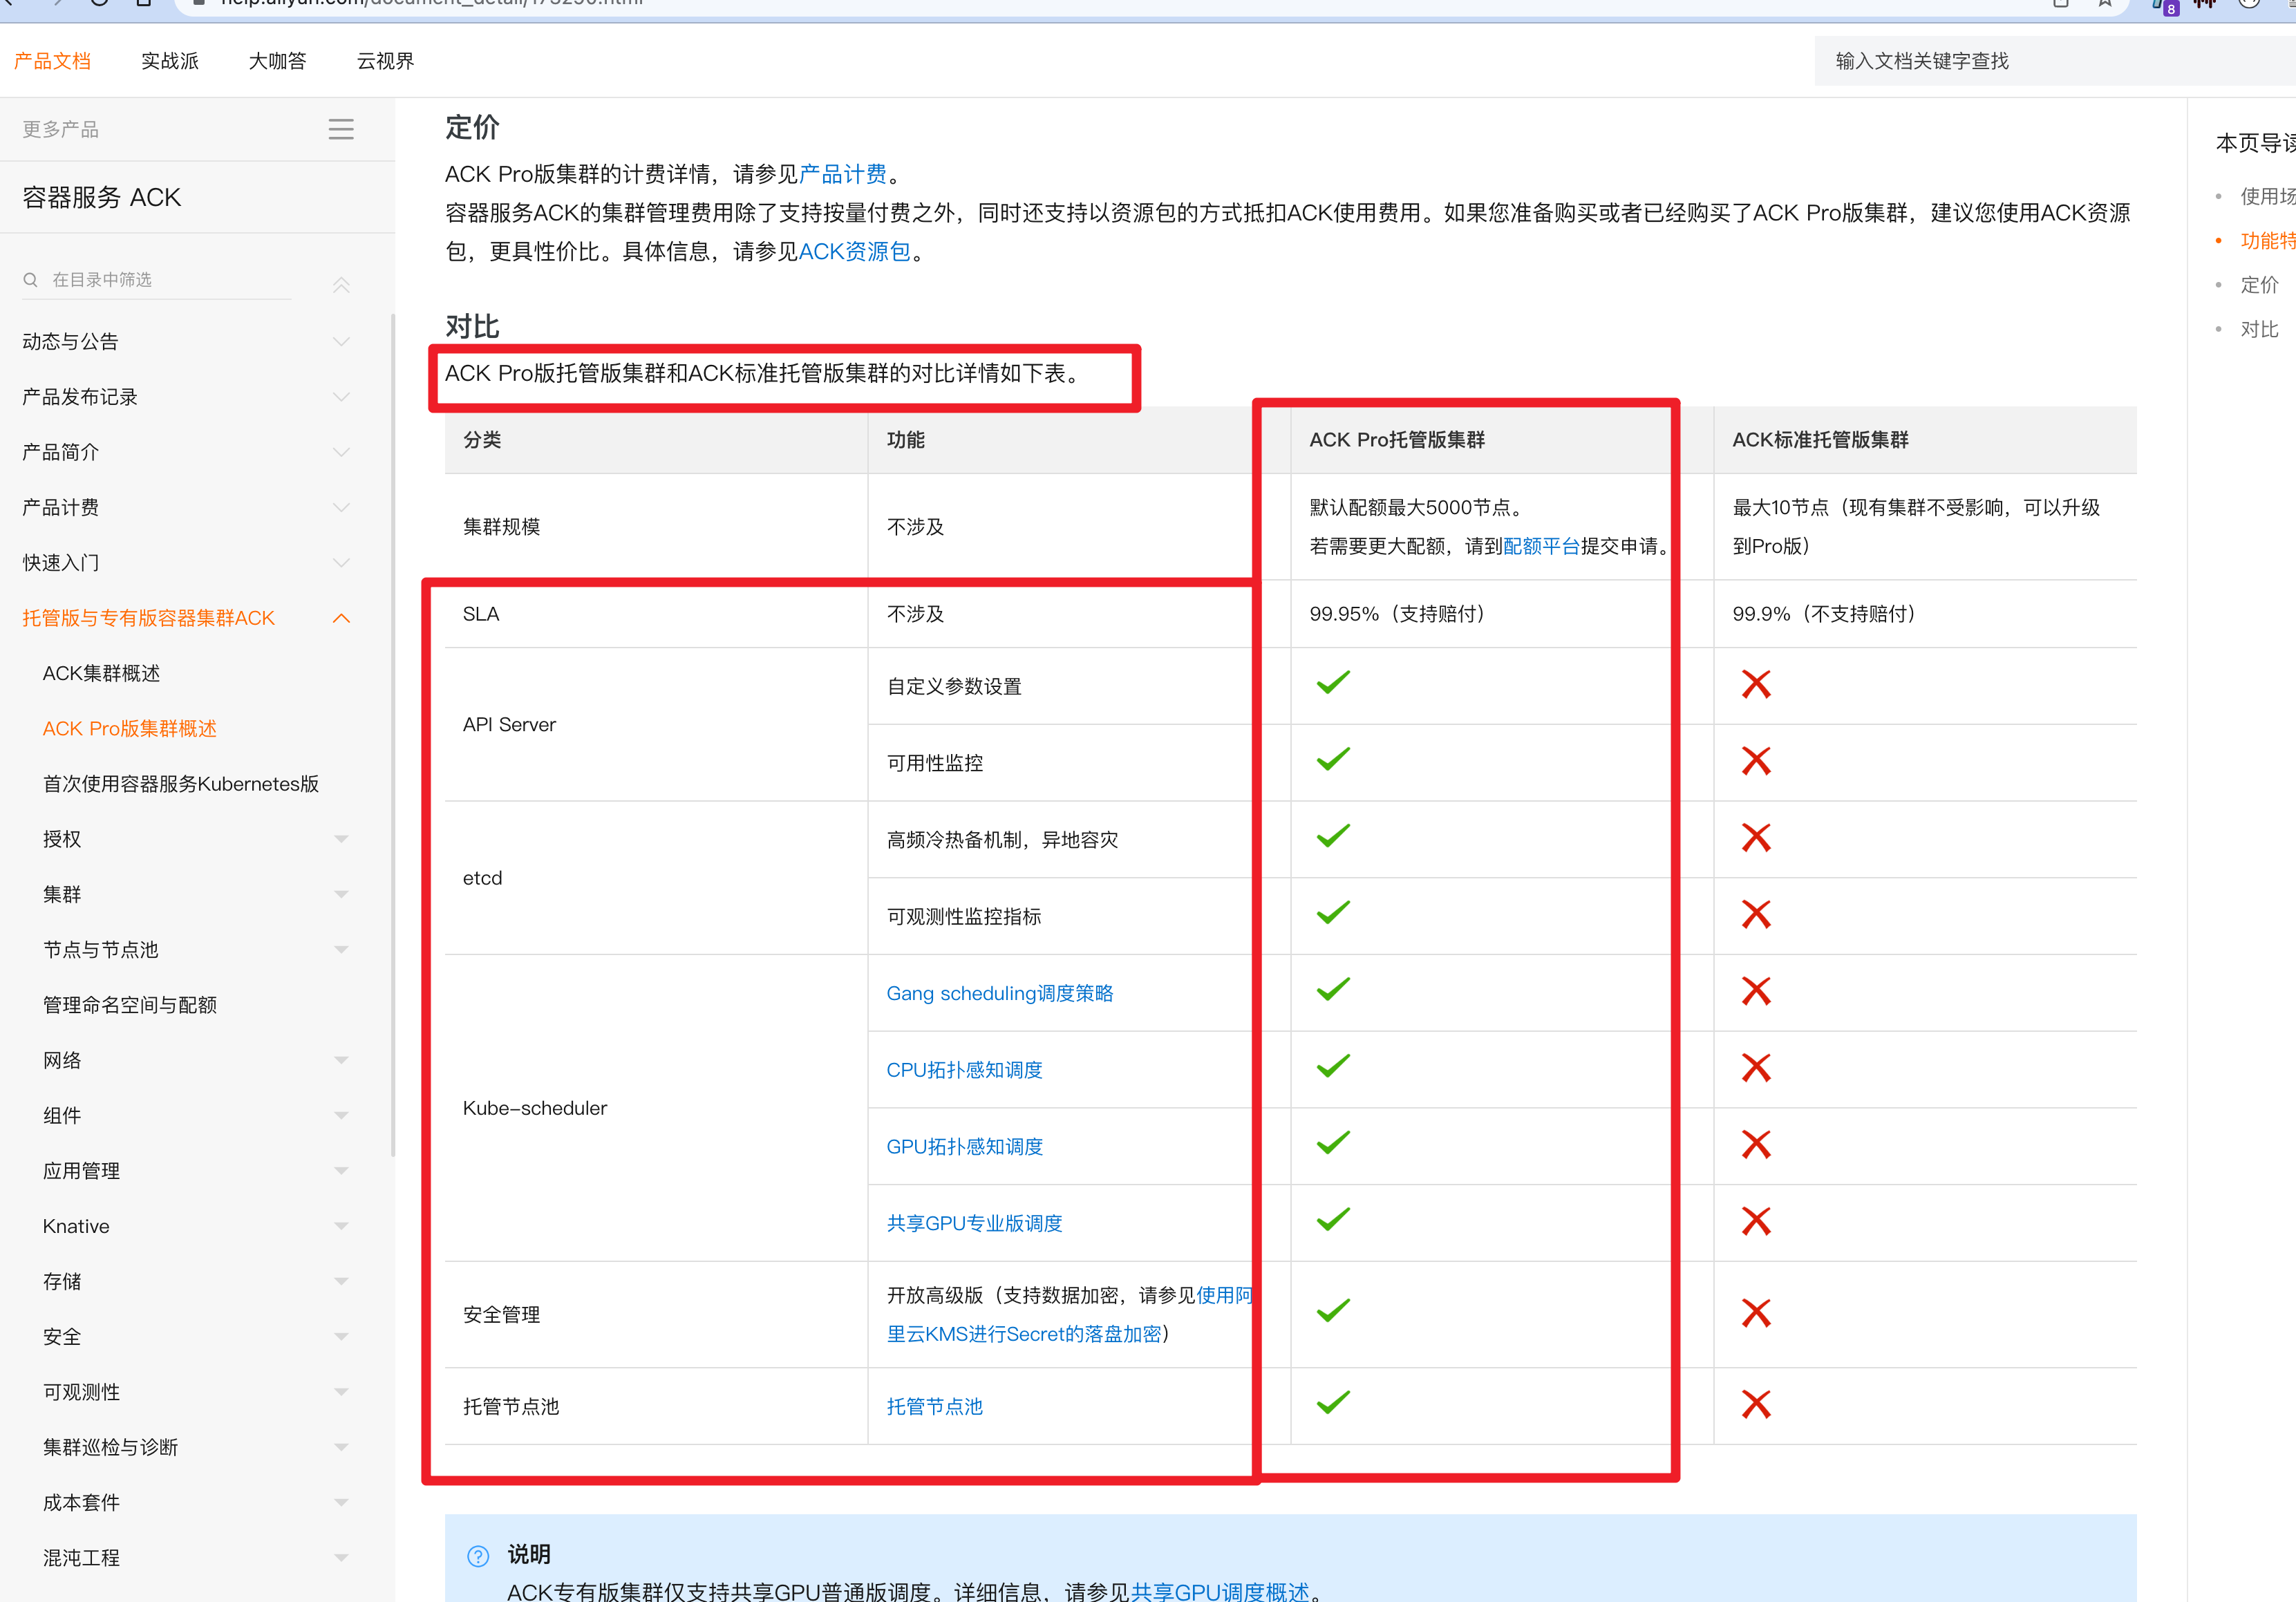Click the double-chevron collapse icon near filter

pos(341,285)
